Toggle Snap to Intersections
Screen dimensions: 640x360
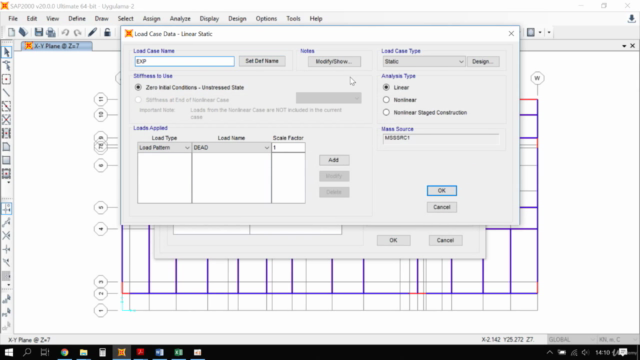click(x=7, y=236)
